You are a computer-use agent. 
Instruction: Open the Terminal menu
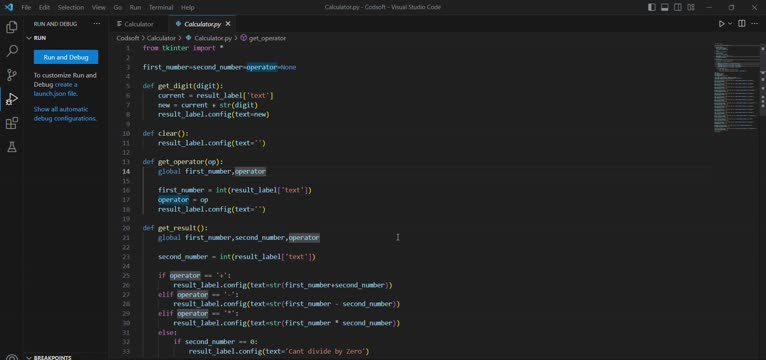coord(161,7)
